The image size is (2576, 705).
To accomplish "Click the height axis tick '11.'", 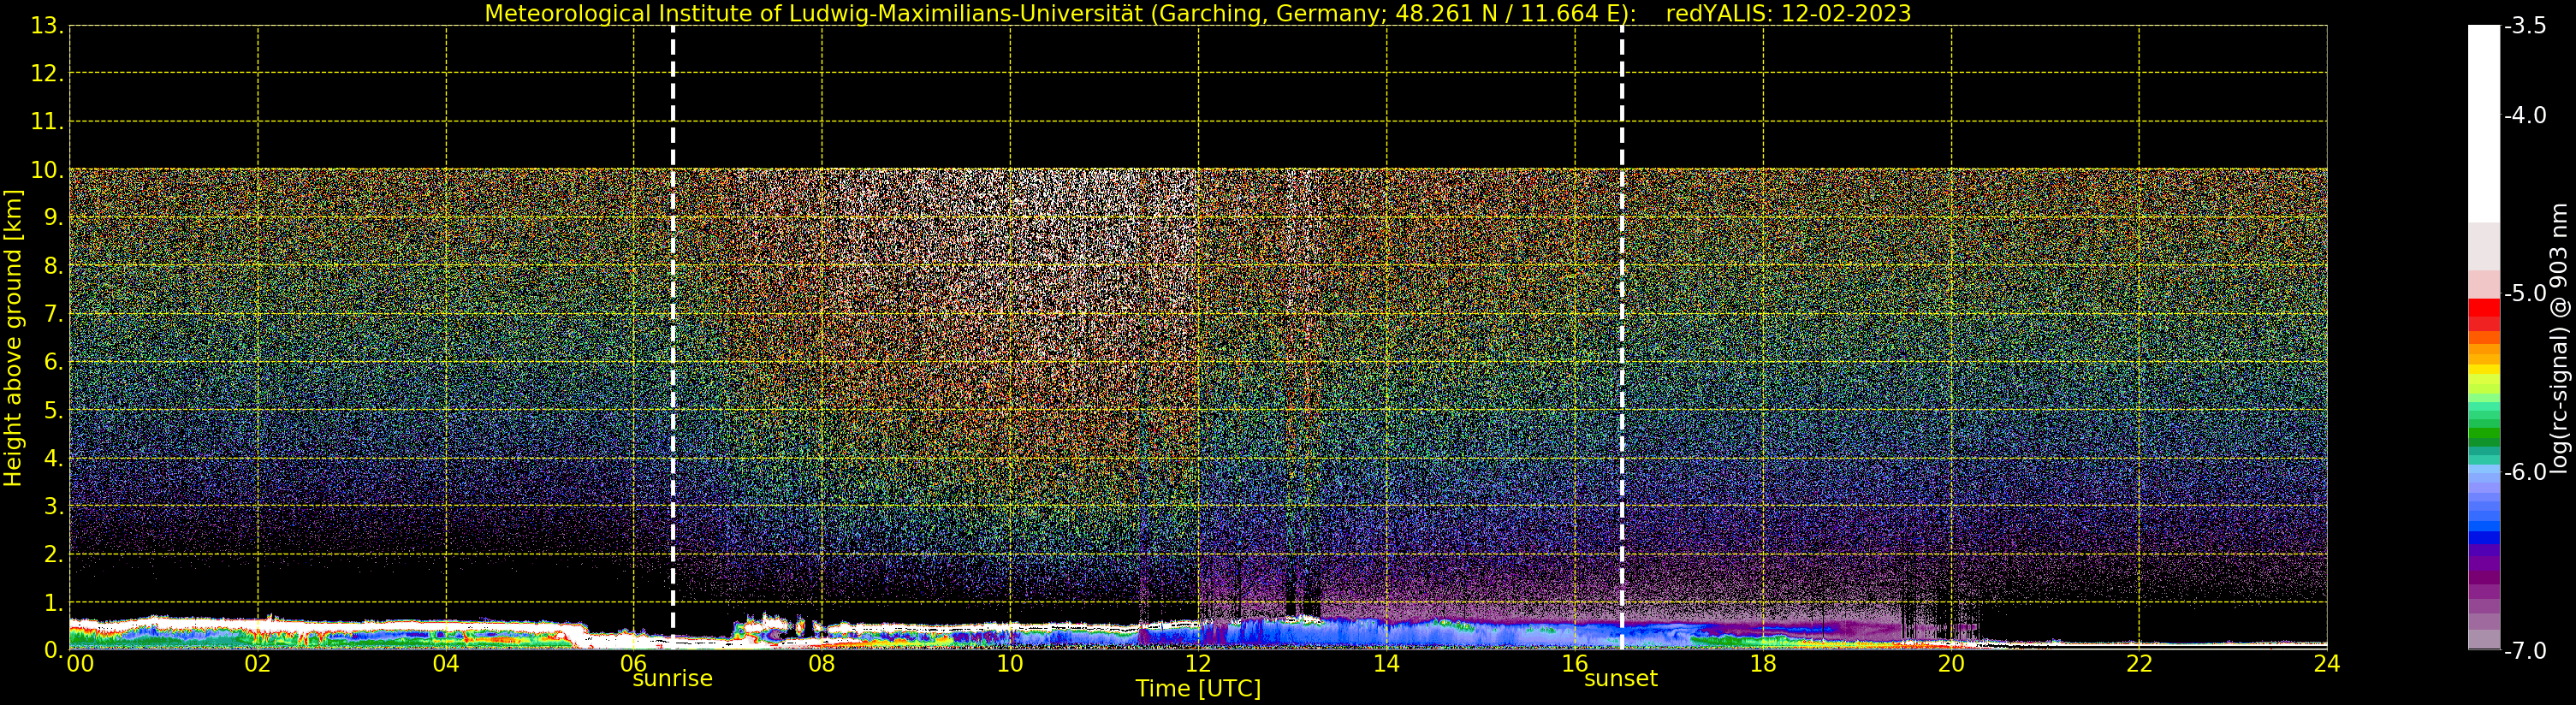I will coord(47,122).
